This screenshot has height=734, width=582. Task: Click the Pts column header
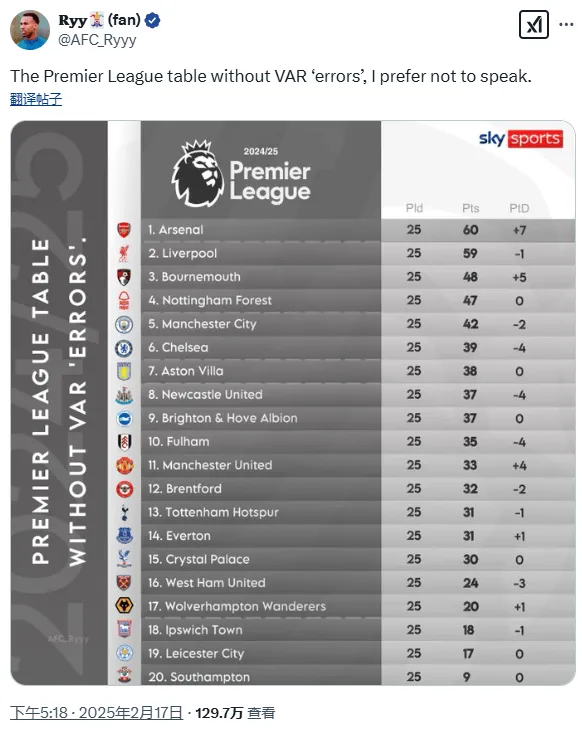471,208
